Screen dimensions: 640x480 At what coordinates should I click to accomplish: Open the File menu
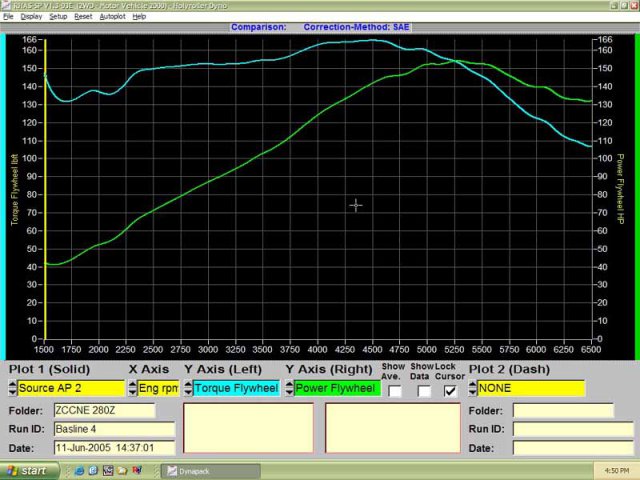tap(8, 17)
